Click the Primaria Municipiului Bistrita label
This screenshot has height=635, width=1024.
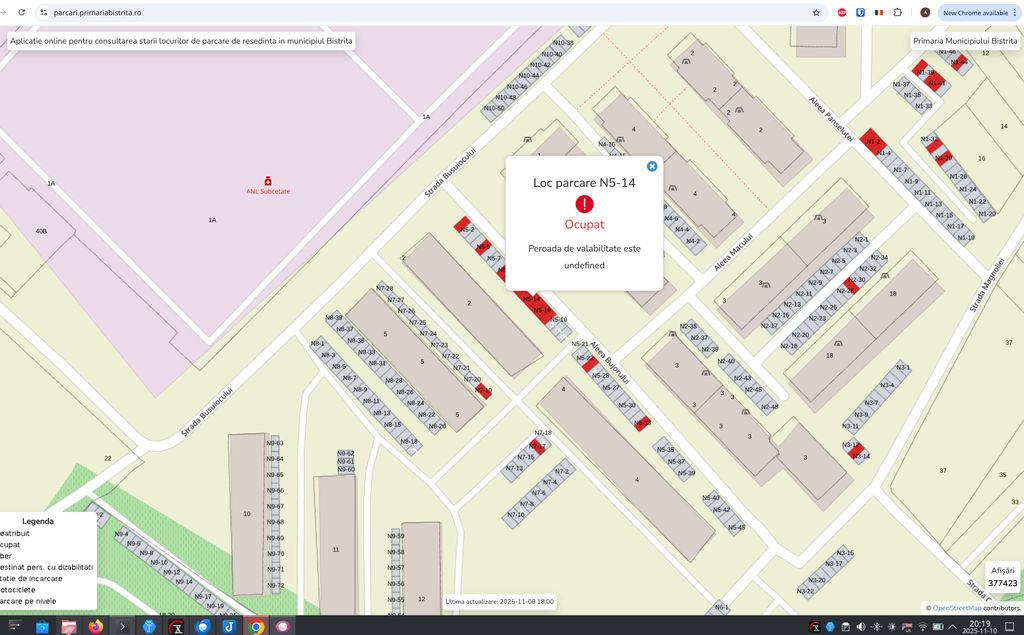(x=964, y=41)
